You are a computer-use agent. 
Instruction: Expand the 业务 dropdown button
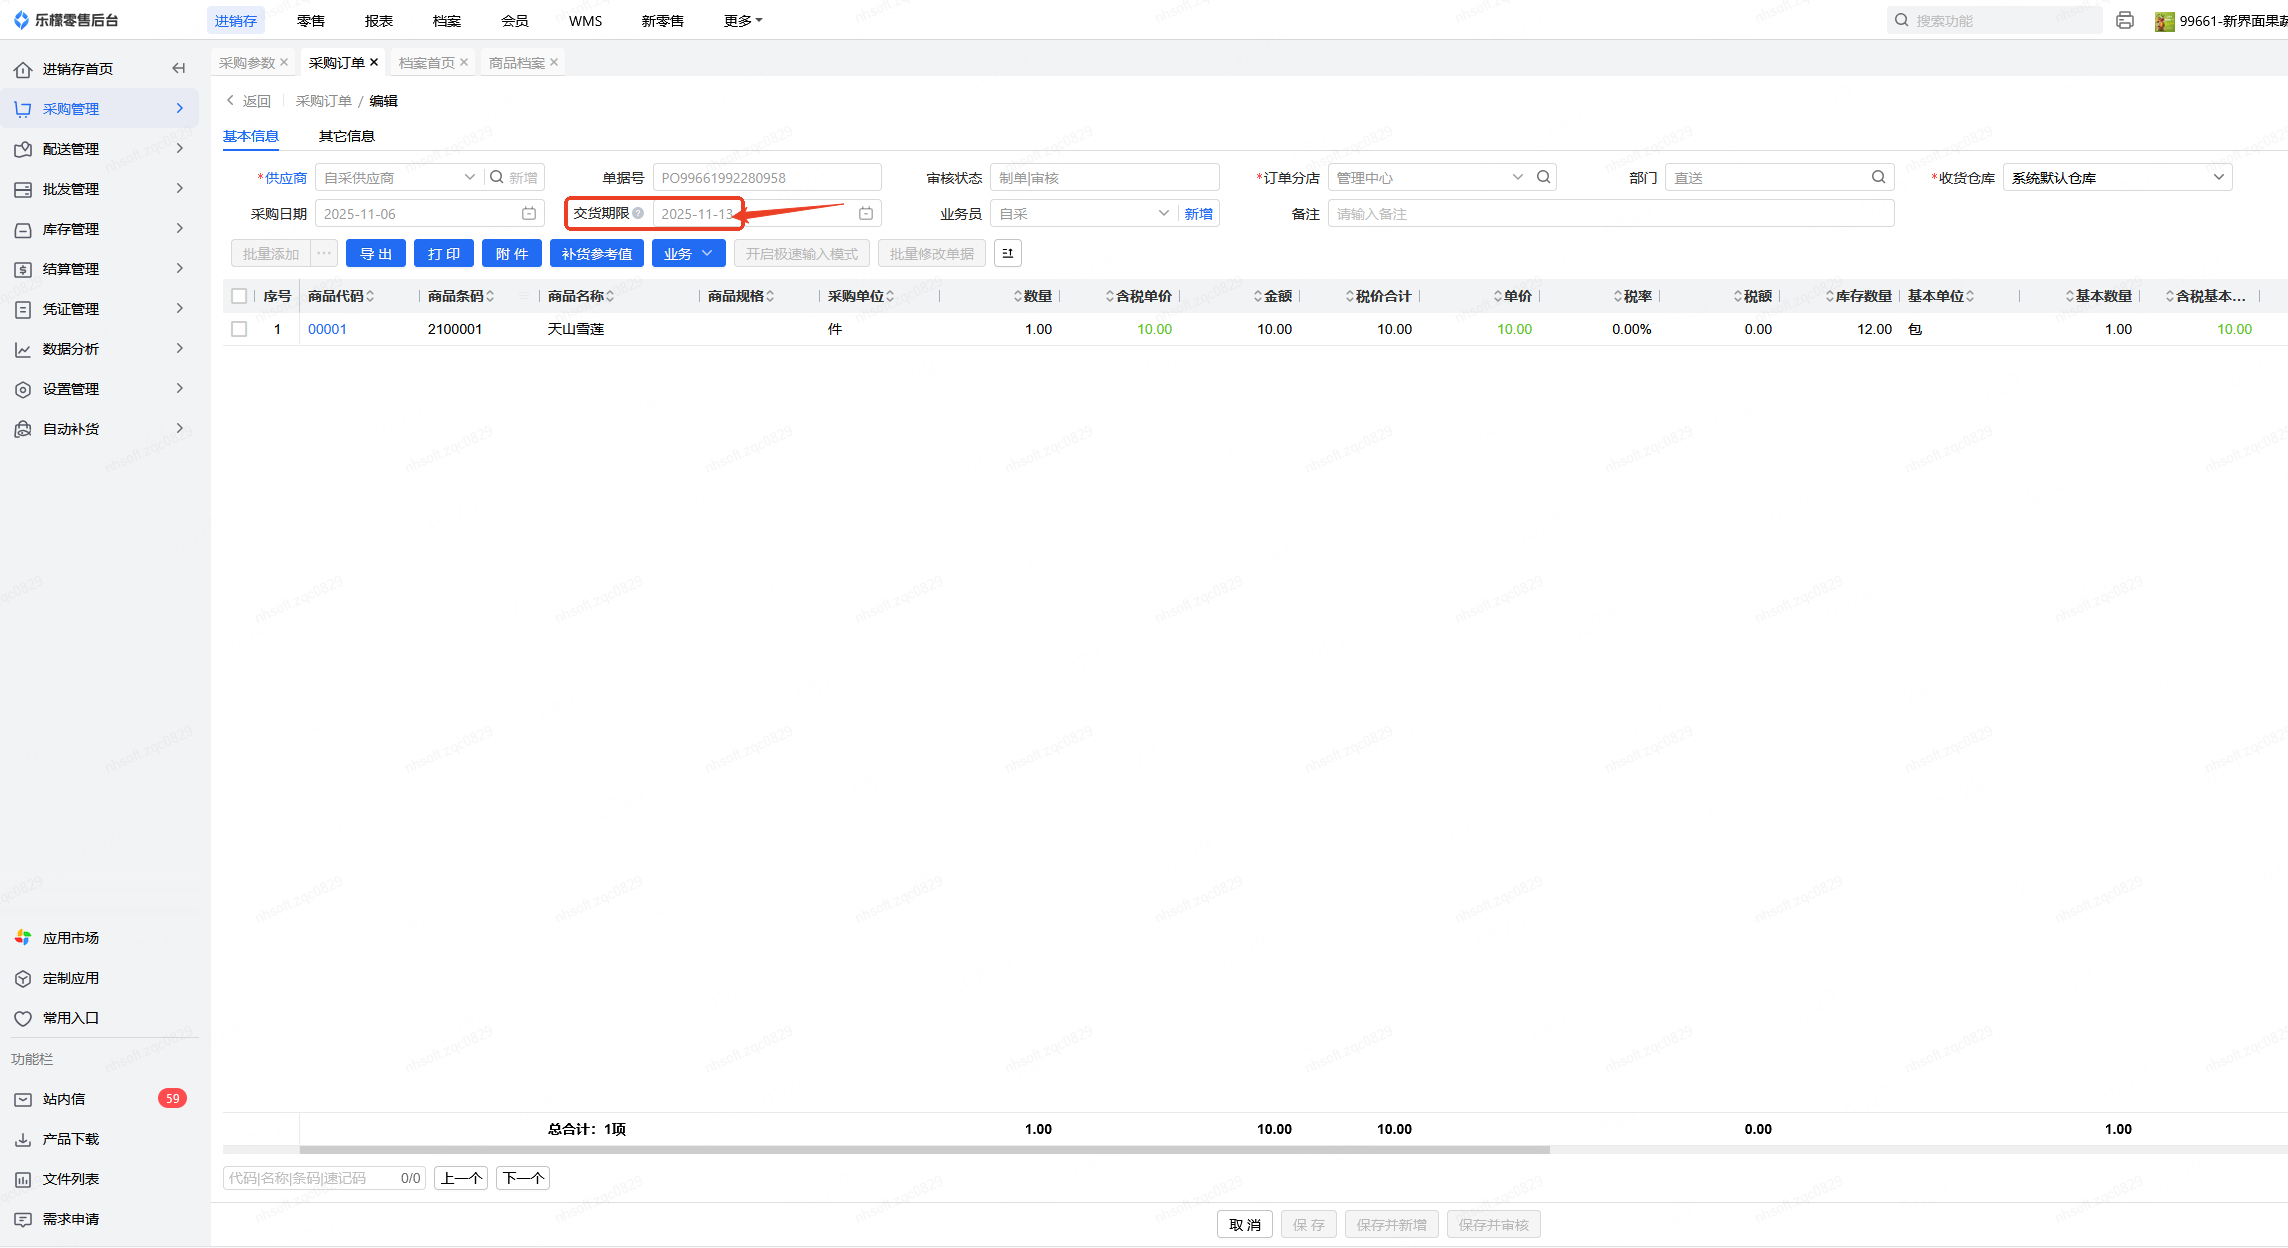687,253
